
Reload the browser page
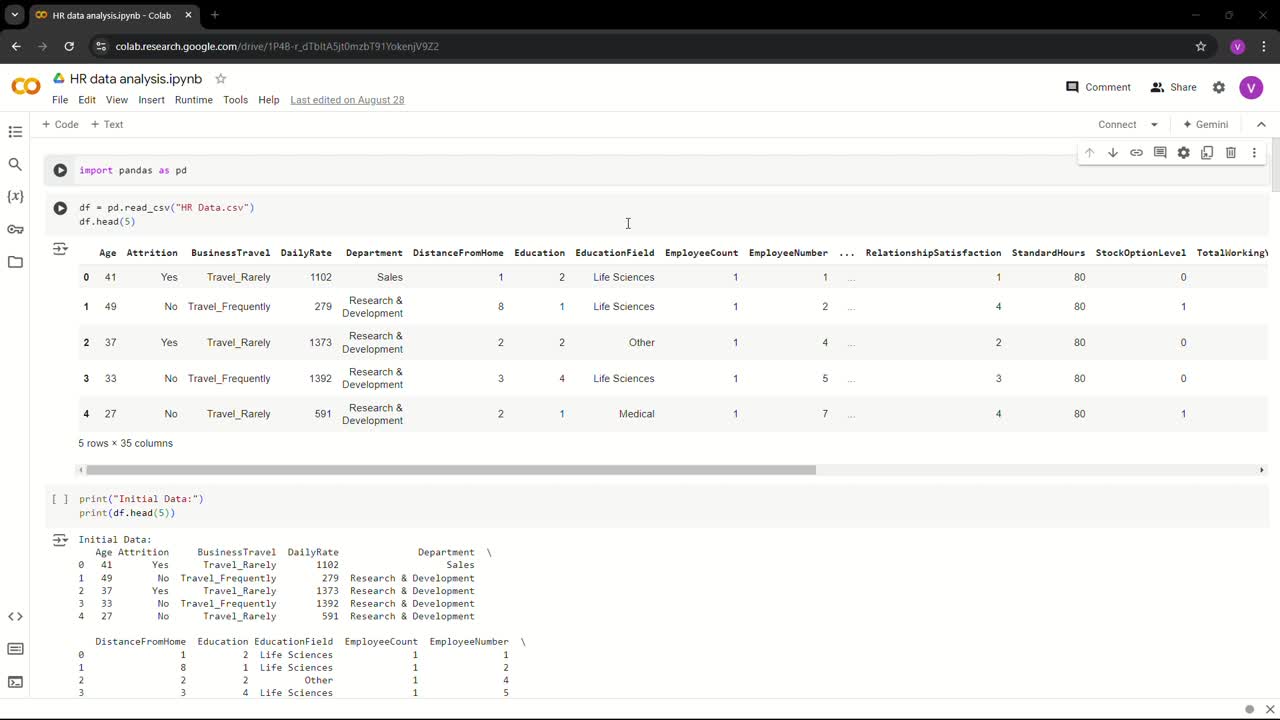pyautogui.click(x=69, y=46)
